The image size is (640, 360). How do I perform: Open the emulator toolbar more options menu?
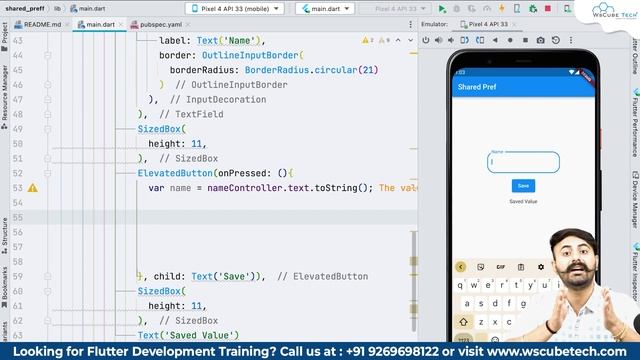571,40
